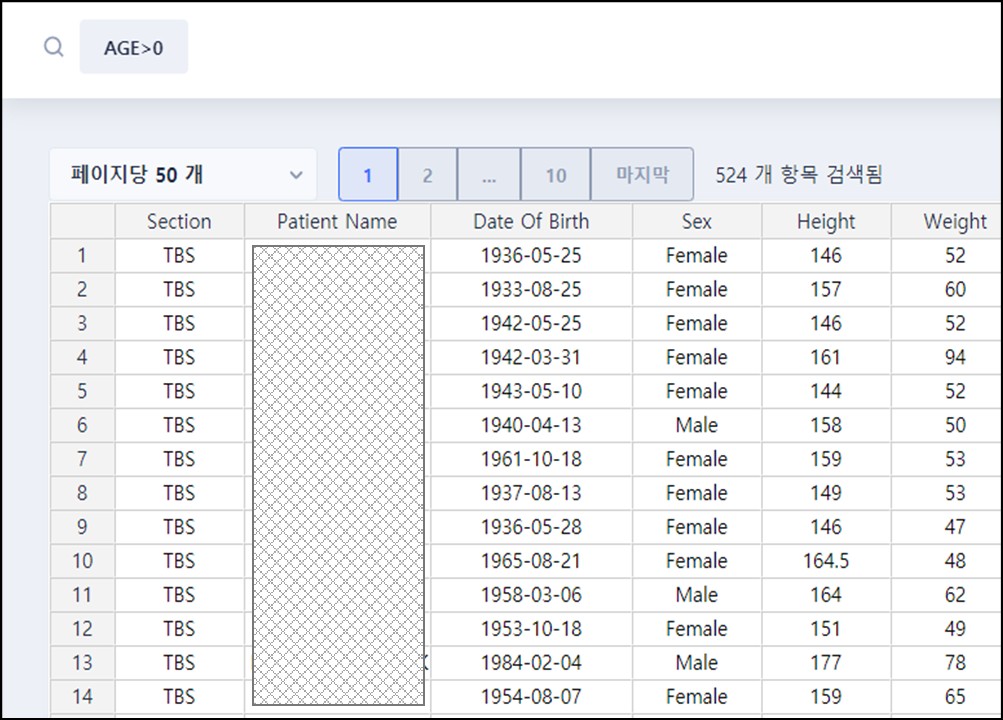The height and width of the screenshot is (720, 1003).
Task: Click the 524 개 항목 검색됨 result count
Action: [x=799, y=175]
